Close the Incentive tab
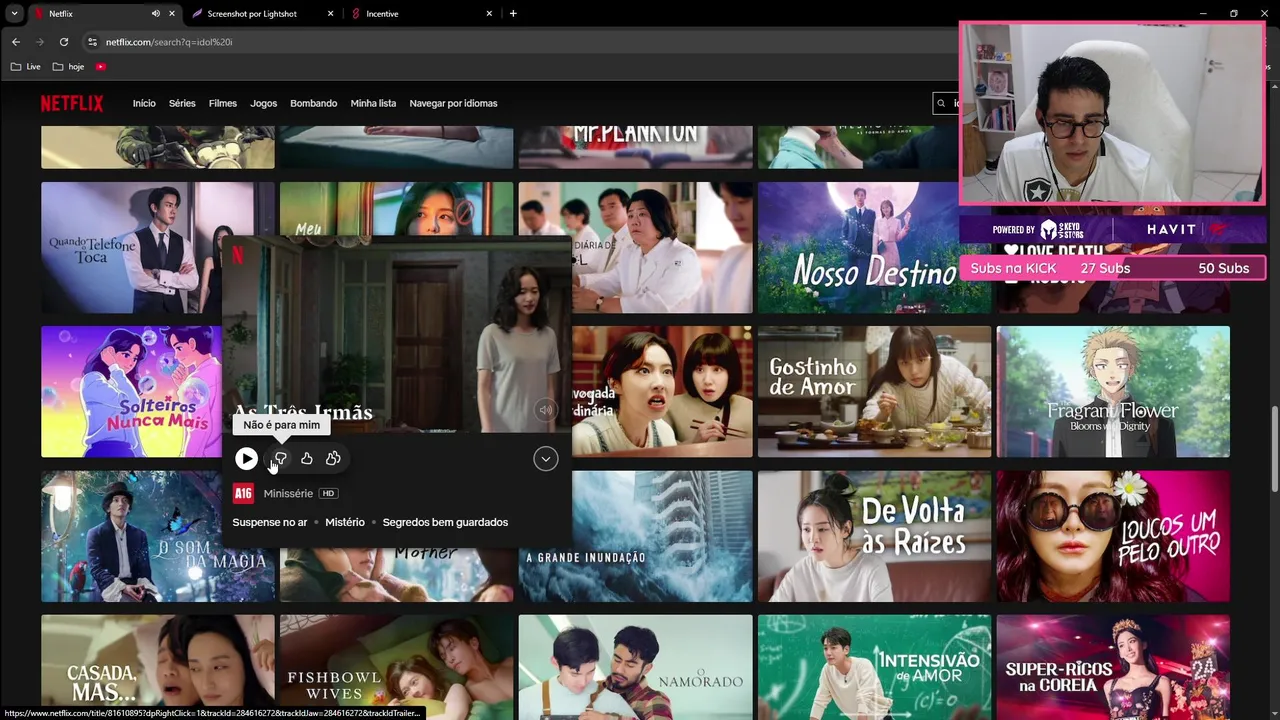This screenshot has height=720, width=1280. [489, 14]
